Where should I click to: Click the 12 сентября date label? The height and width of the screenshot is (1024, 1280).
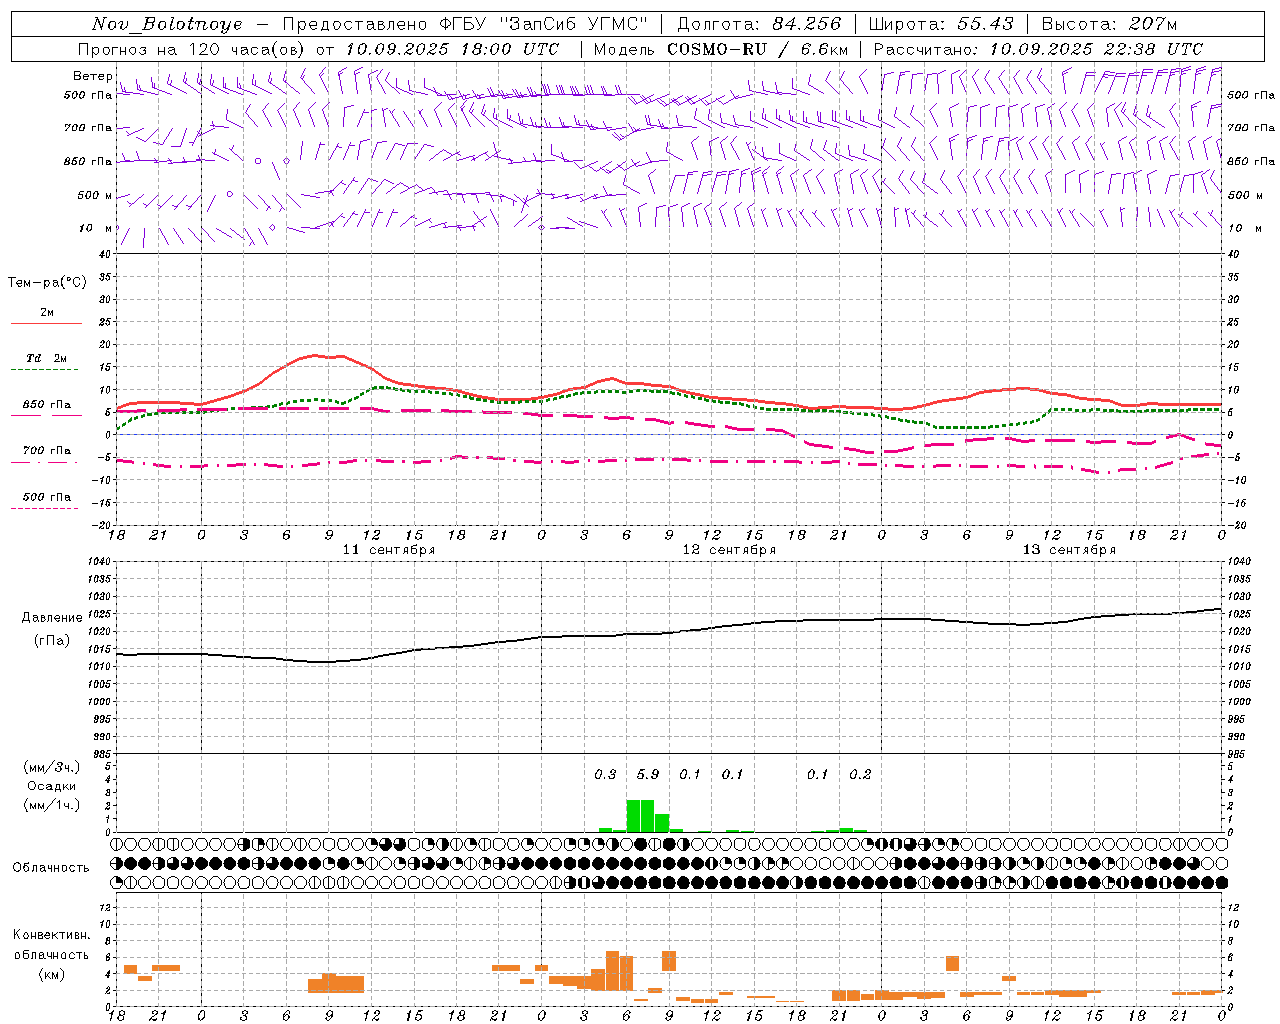pyautogui.click(x=729, y=550)
